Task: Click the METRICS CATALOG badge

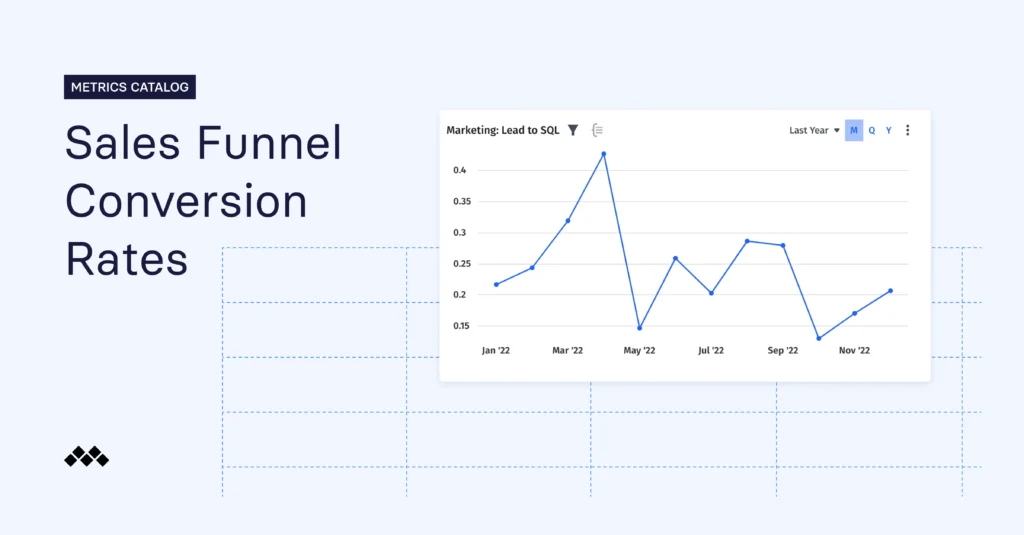Action: (130, 87)
